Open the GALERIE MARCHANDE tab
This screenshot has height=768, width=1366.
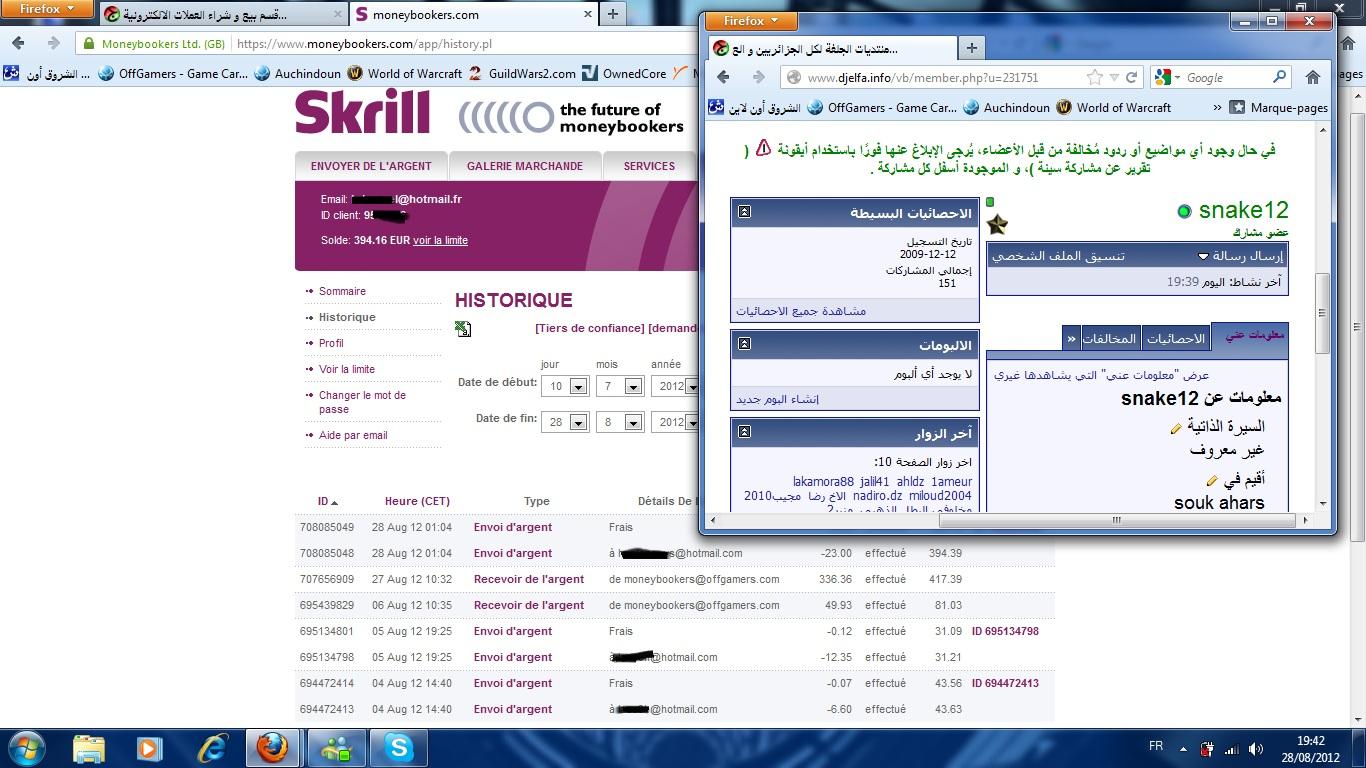pyautogui.click(x=525, y=166)
